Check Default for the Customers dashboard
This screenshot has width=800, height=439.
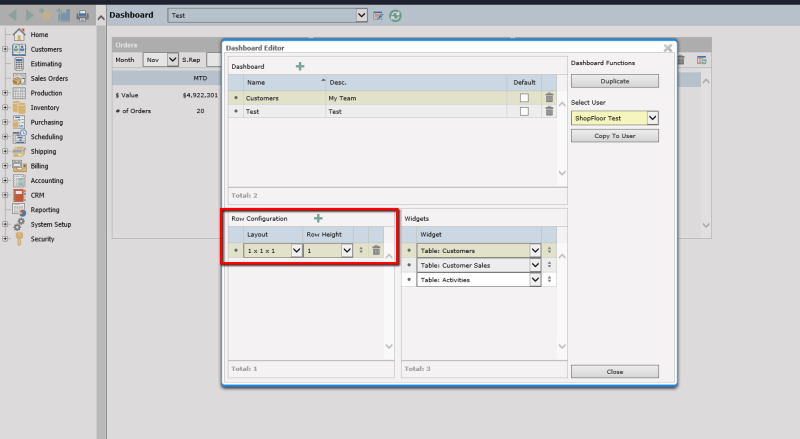pos(524,98)
